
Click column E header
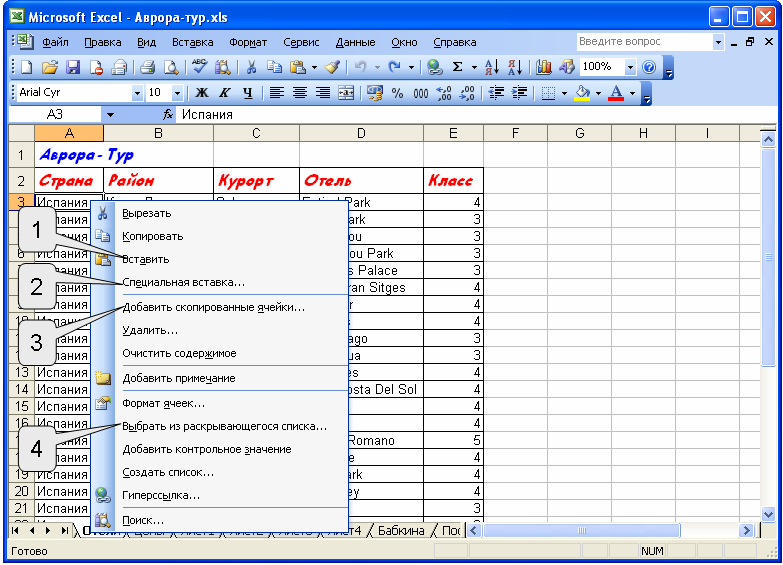[x=453, y=133]
